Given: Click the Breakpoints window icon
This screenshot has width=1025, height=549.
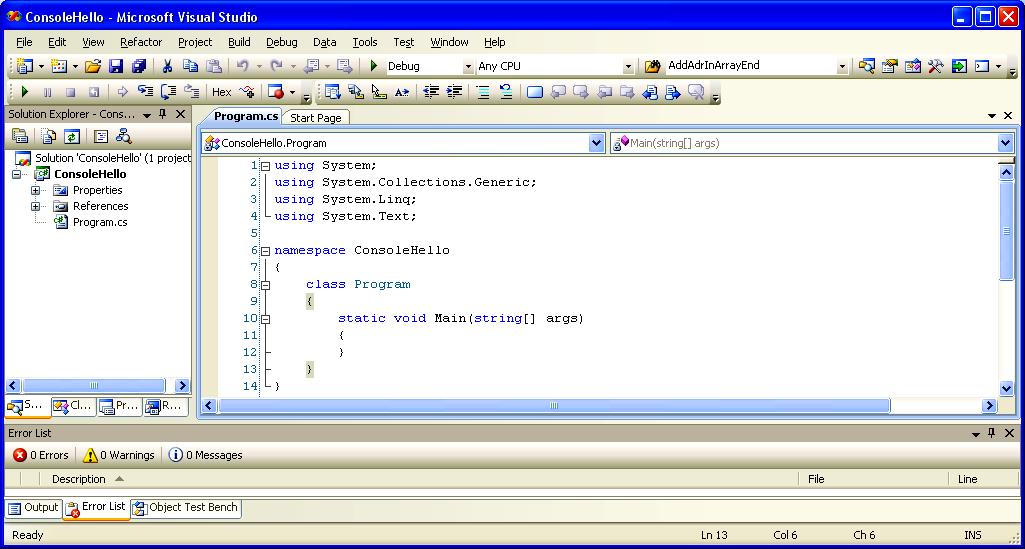Looking at the screenshot, I should point(276,92).
